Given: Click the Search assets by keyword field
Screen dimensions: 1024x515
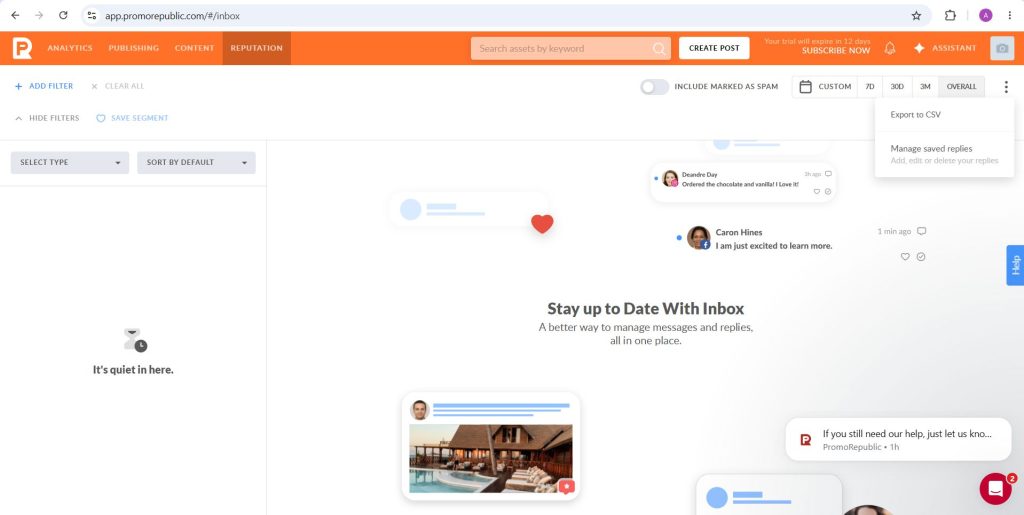Looking at the screenshot, I should 571,48.
